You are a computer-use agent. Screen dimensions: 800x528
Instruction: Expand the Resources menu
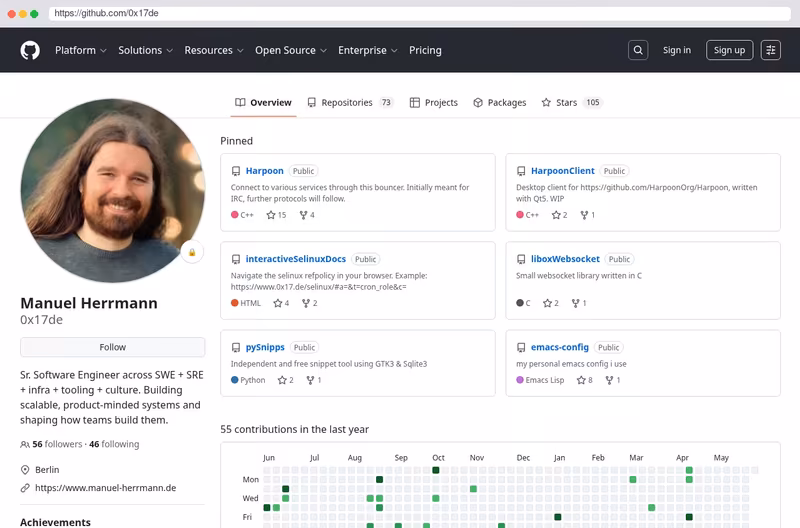coord(214,50)
